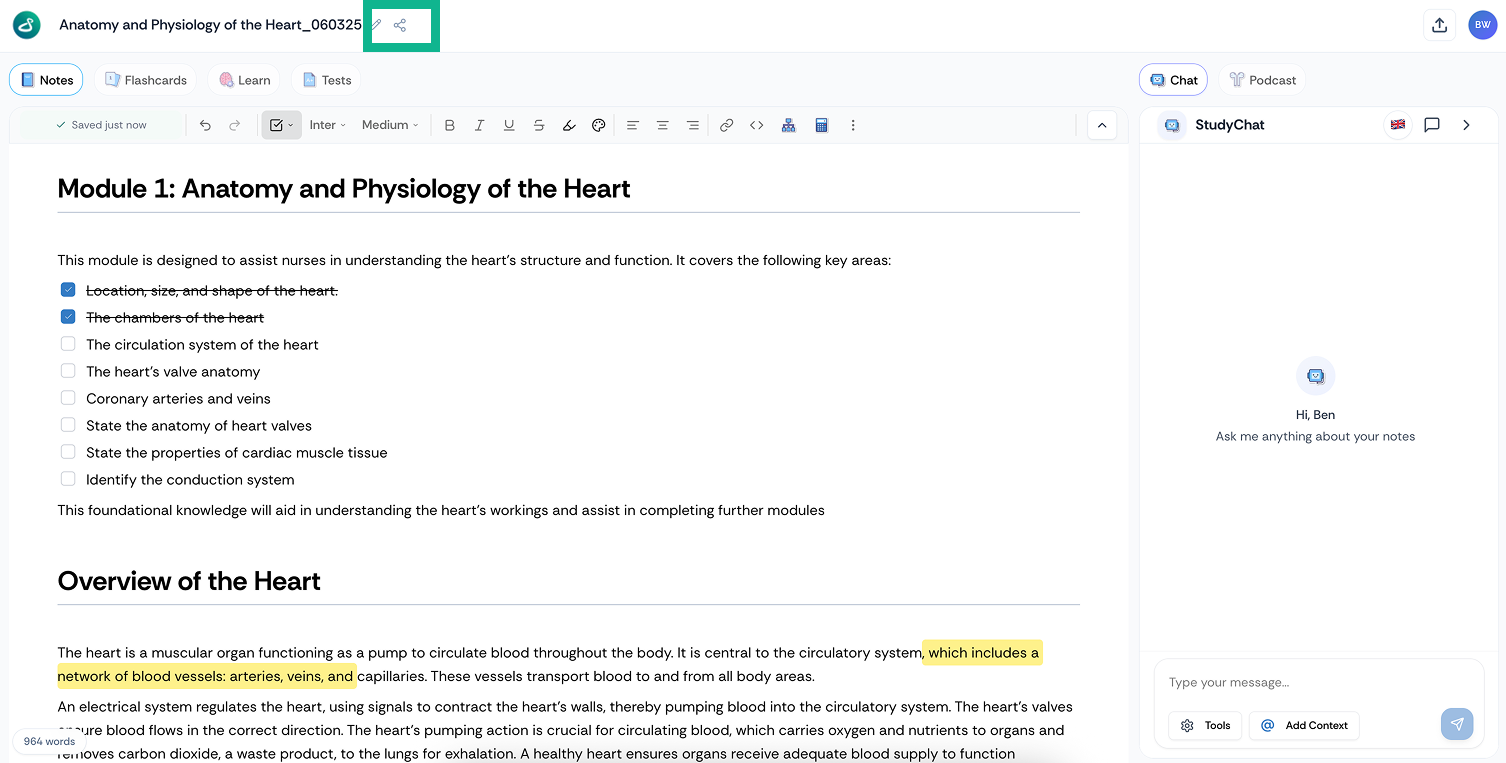Image resolution: width=1506 pixels, height=763 pixels.
Task: Click the Tools button in chat
Action: (1205, 725)
